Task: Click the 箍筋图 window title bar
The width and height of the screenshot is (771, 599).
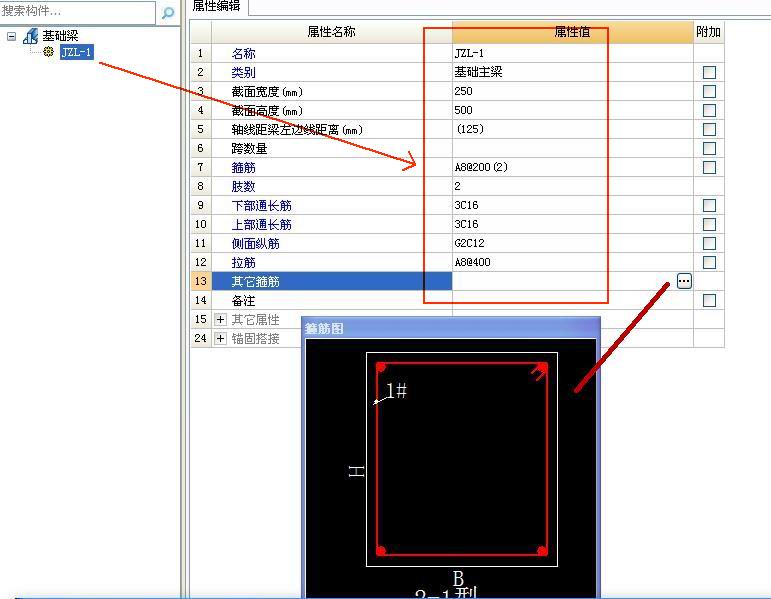Action: click(450, 328)
